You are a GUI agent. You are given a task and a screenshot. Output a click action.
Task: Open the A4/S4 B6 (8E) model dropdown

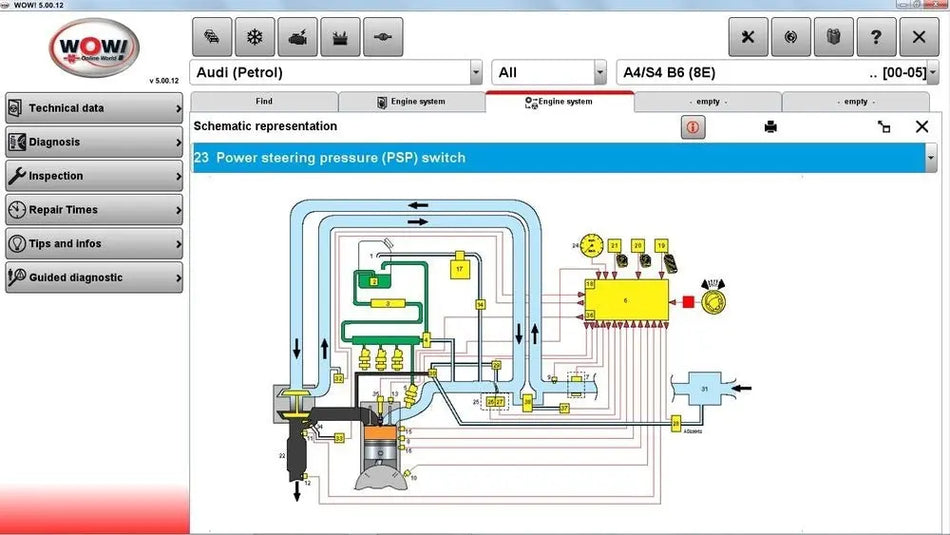(932, 72)
